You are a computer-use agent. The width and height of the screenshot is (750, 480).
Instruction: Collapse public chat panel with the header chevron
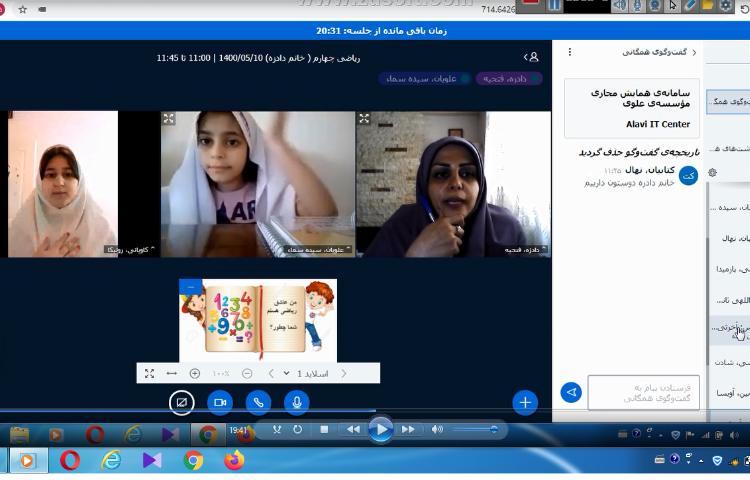pos(694,52)
